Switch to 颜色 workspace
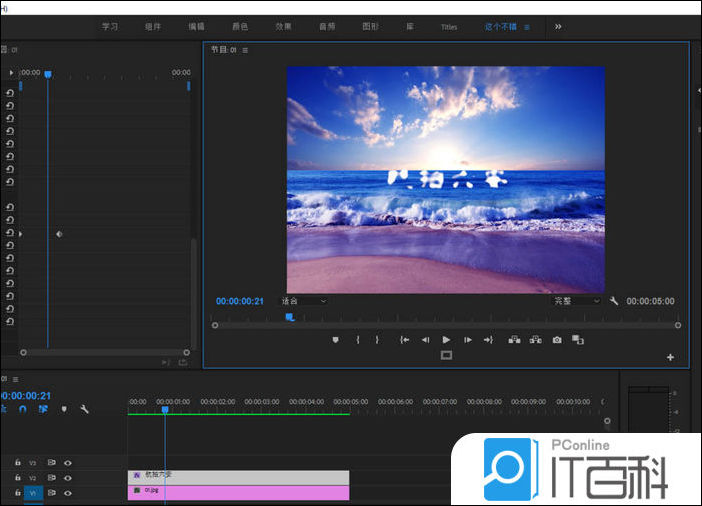The height and width of the screenshot is (506, 702). click(240, 27)
